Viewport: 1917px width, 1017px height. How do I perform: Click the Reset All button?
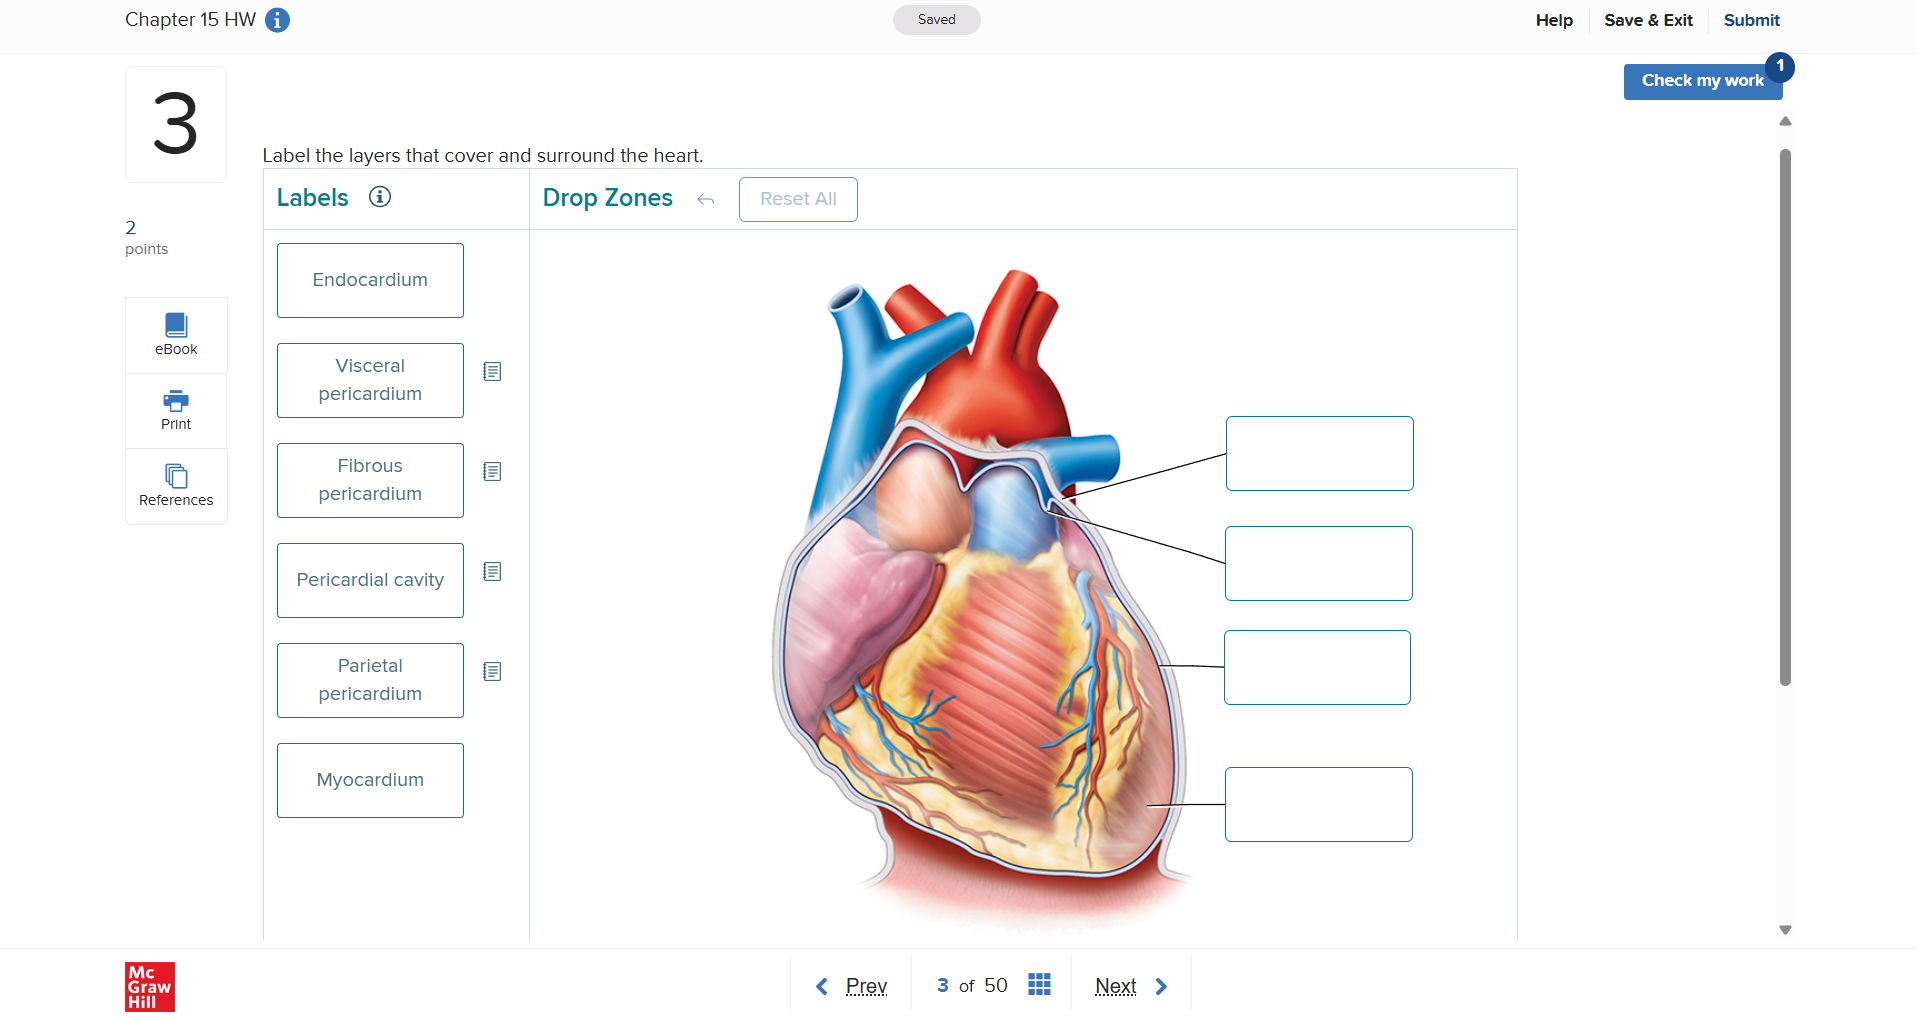point(797,199)
